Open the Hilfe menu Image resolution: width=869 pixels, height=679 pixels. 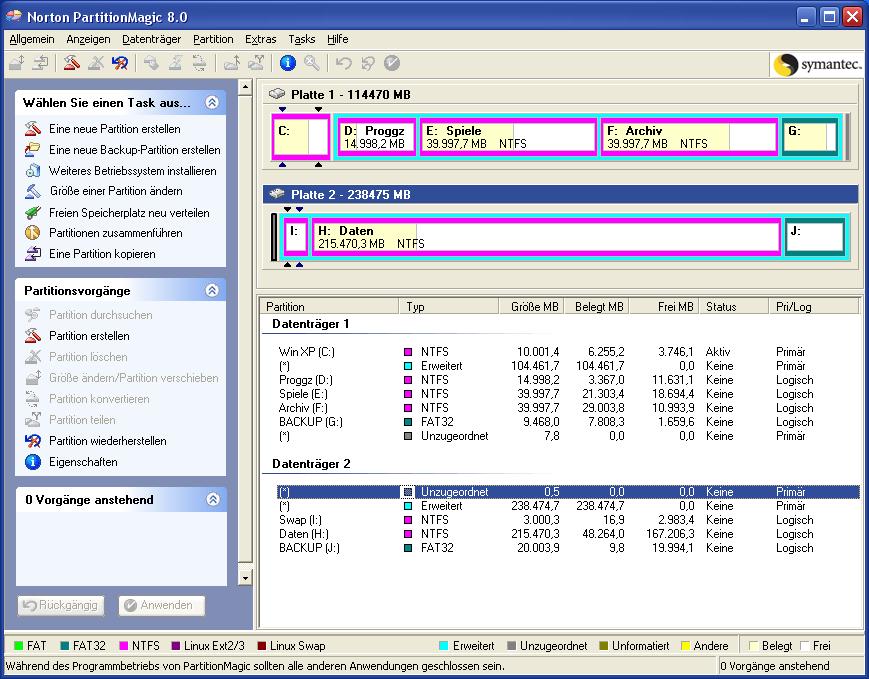click(x=338, y=39)
